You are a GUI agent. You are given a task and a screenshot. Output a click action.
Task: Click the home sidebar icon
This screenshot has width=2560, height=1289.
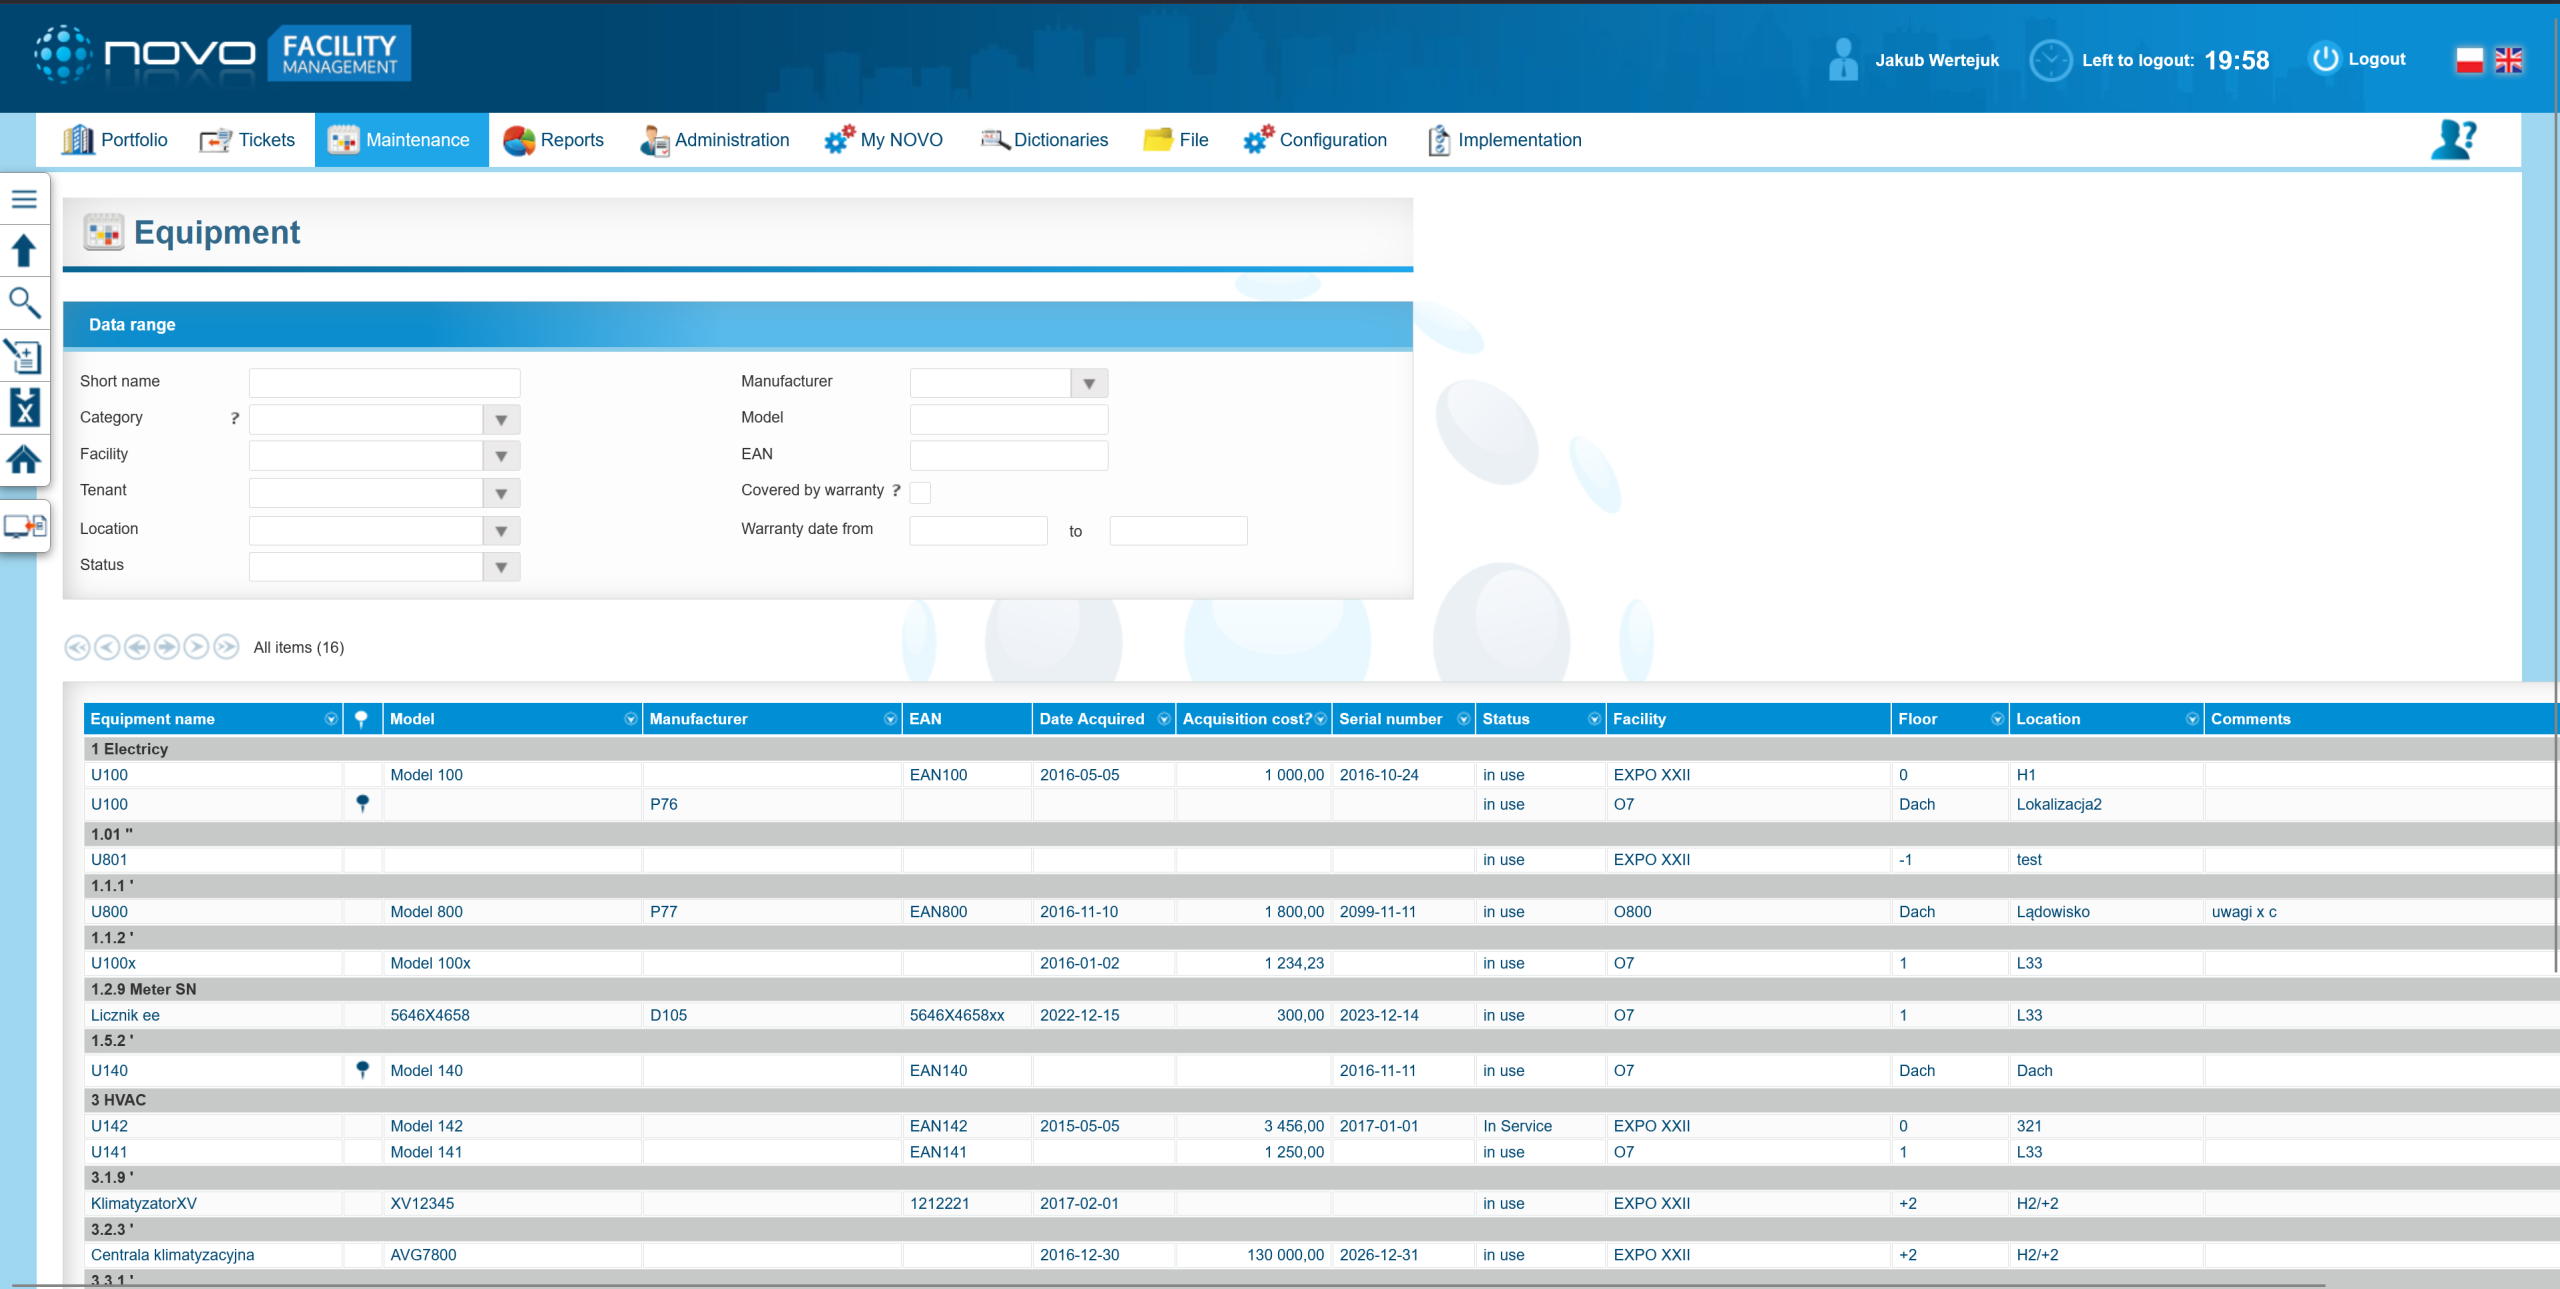(24, 460)
